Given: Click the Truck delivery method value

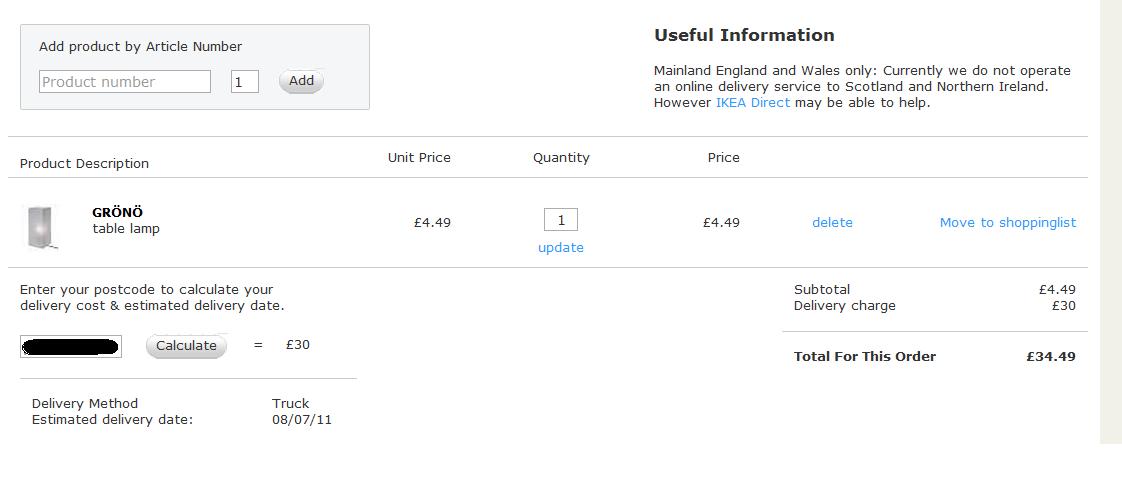Looking at the screenshot, I should 290,404.
